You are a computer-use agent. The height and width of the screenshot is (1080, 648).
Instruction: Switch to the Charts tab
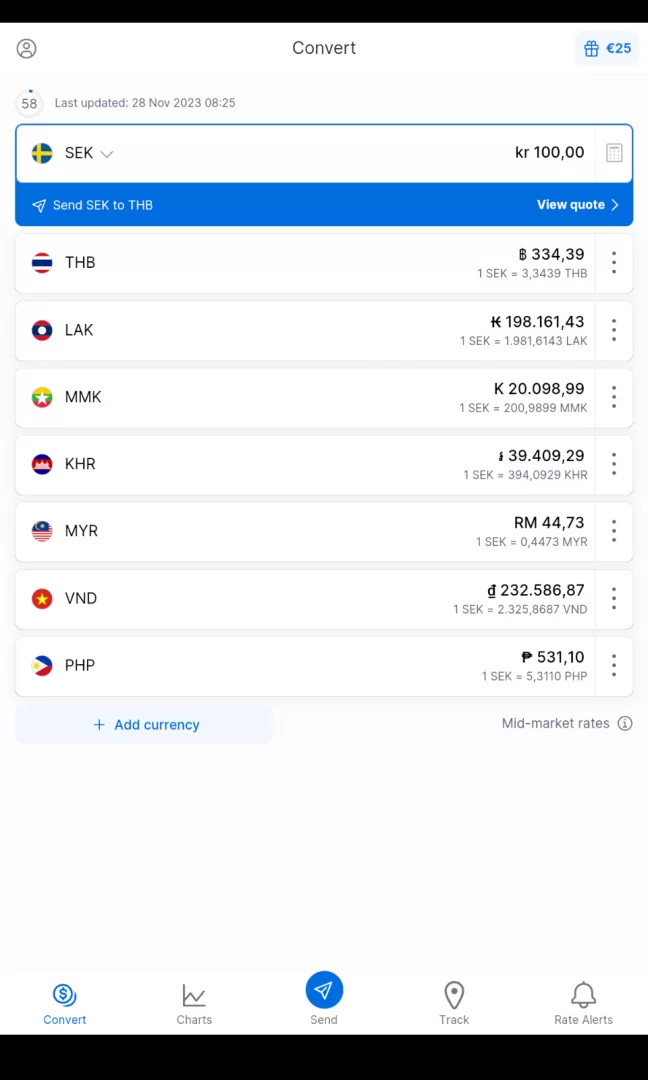(x=194, y=1003)
